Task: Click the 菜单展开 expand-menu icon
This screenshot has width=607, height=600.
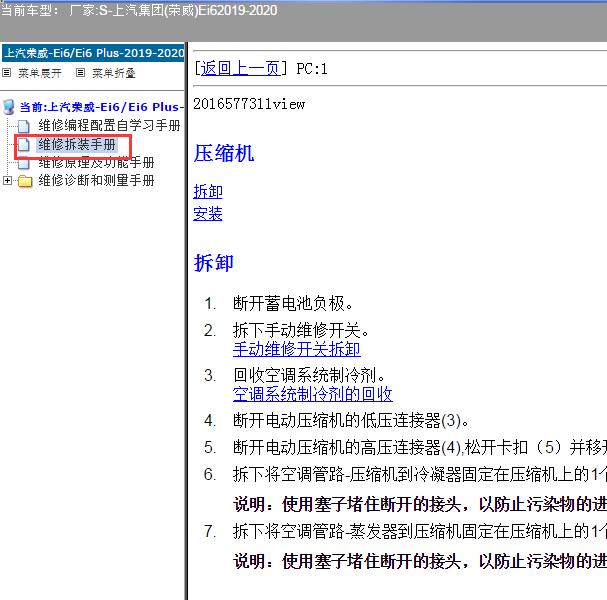Action: pyautogui.click(x=7, y=72)
